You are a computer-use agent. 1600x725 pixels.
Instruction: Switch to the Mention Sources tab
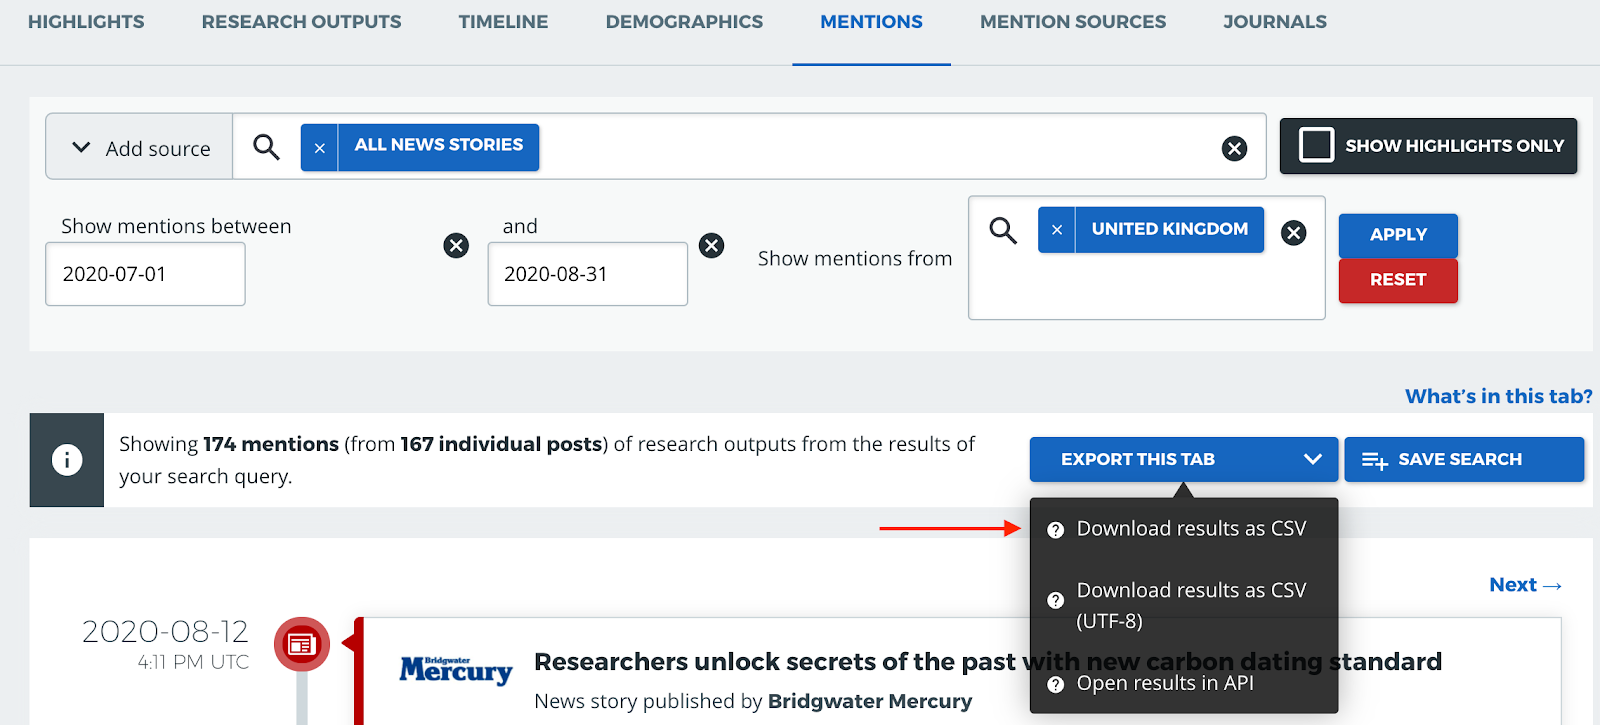(1072, 22)
